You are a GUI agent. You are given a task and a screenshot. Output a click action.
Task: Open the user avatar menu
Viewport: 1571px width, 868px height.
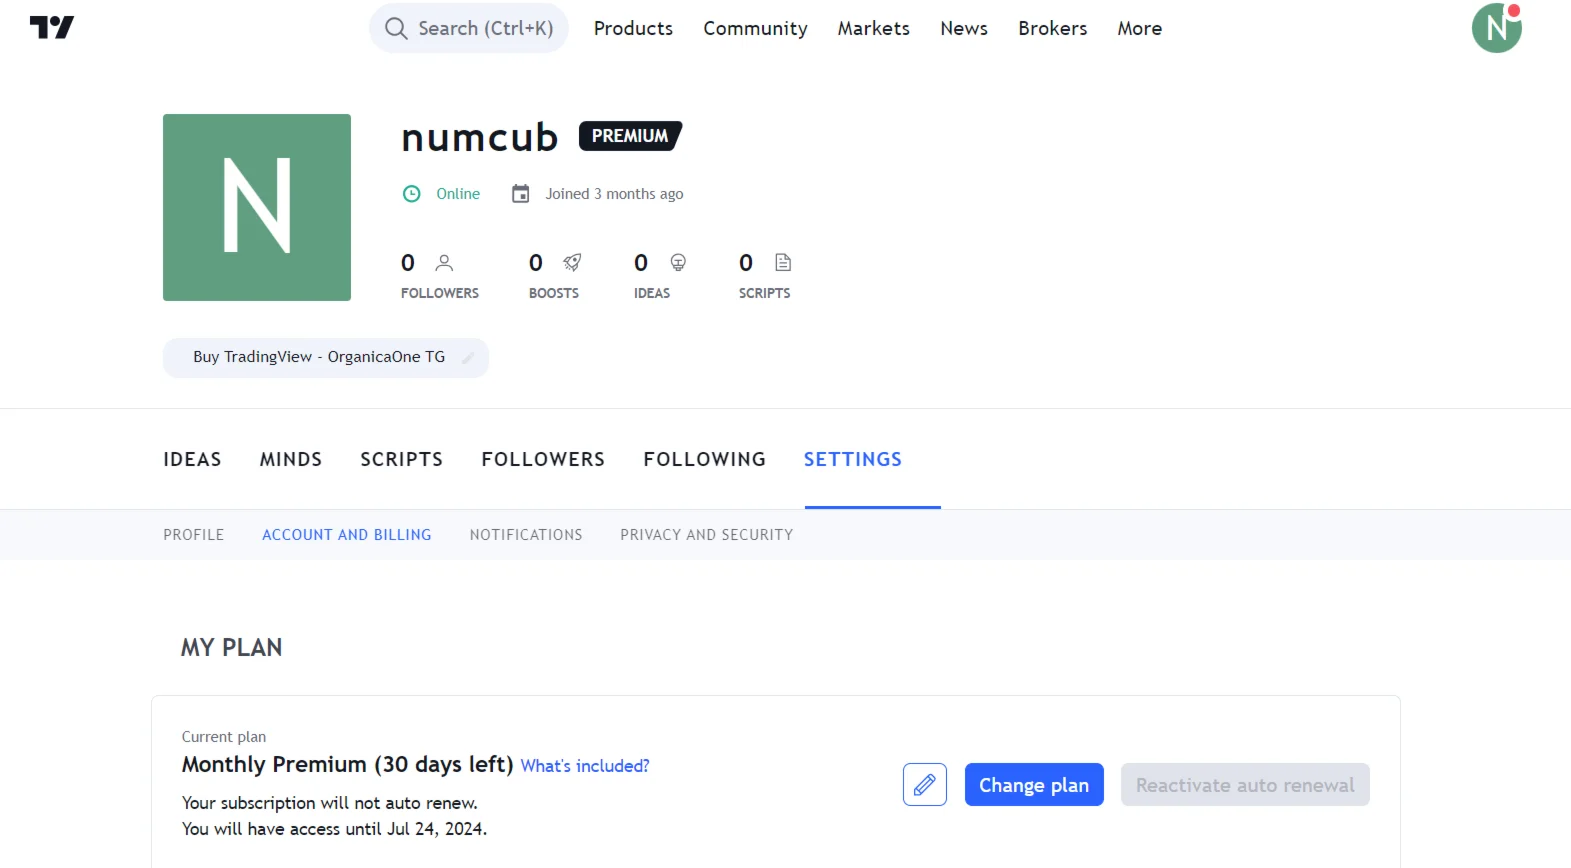tap(1496, 28)
